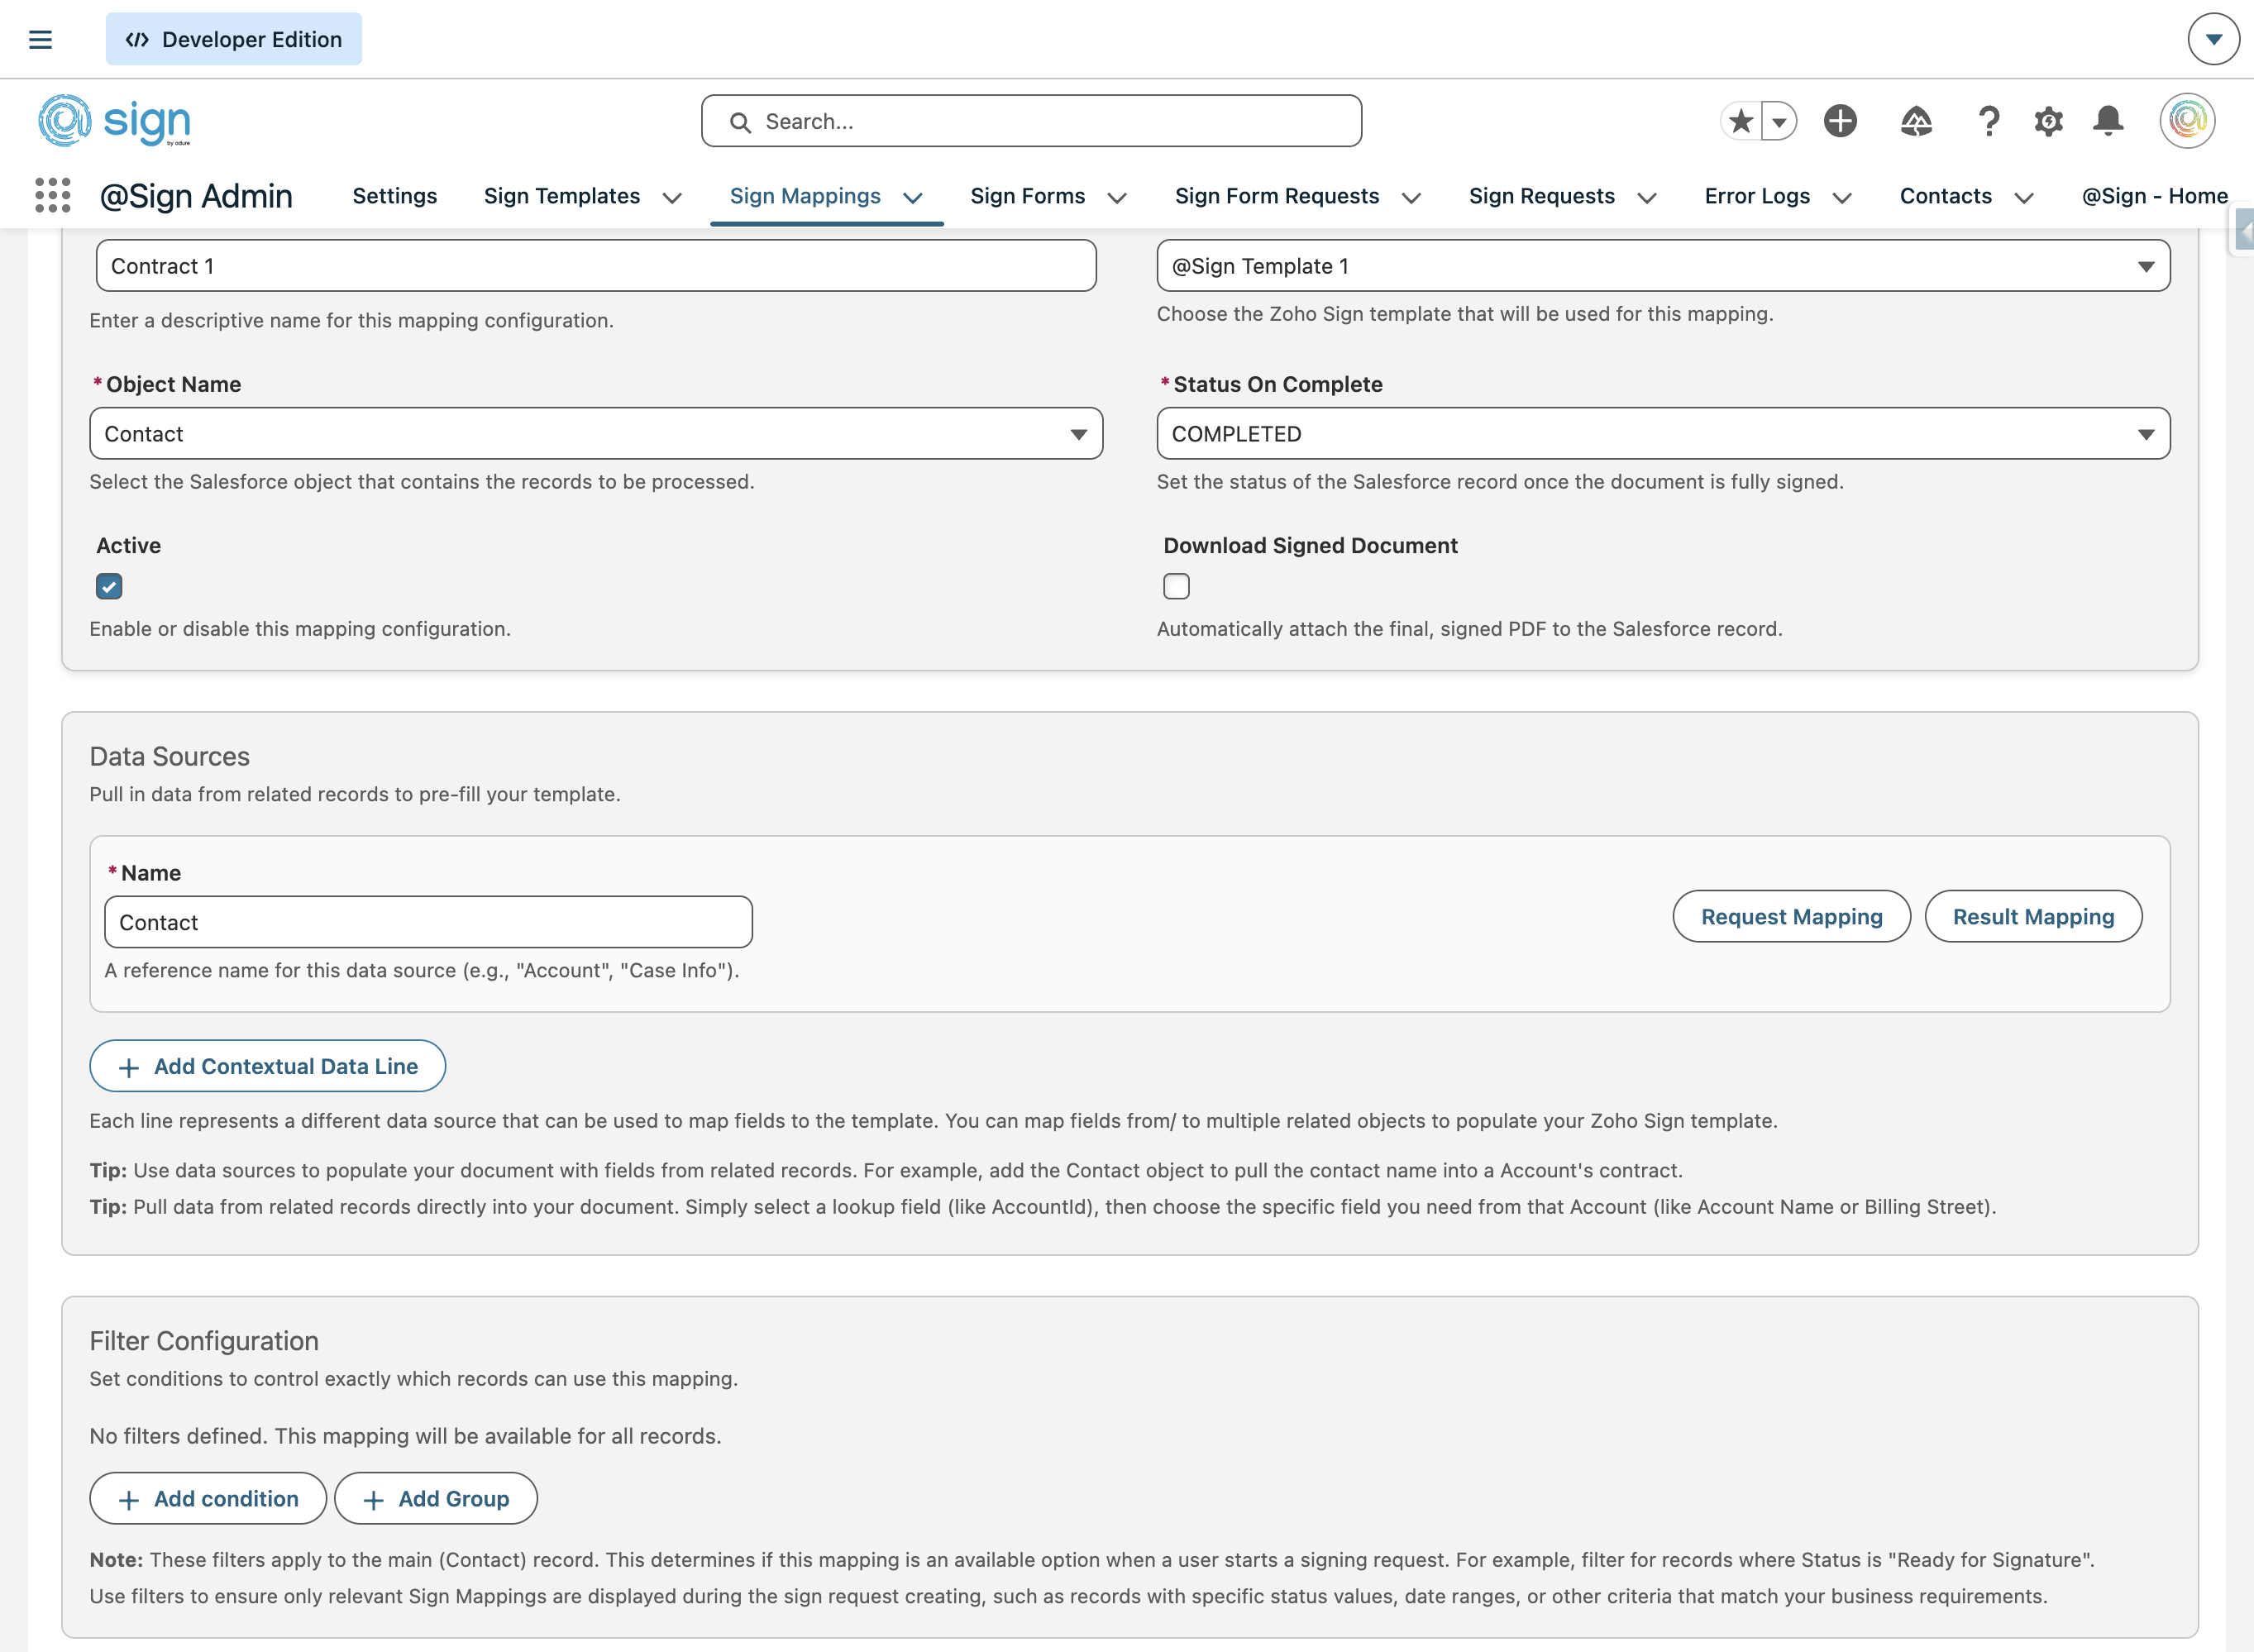
Task: Open the user profile avatar
Action: [2187, 122]
